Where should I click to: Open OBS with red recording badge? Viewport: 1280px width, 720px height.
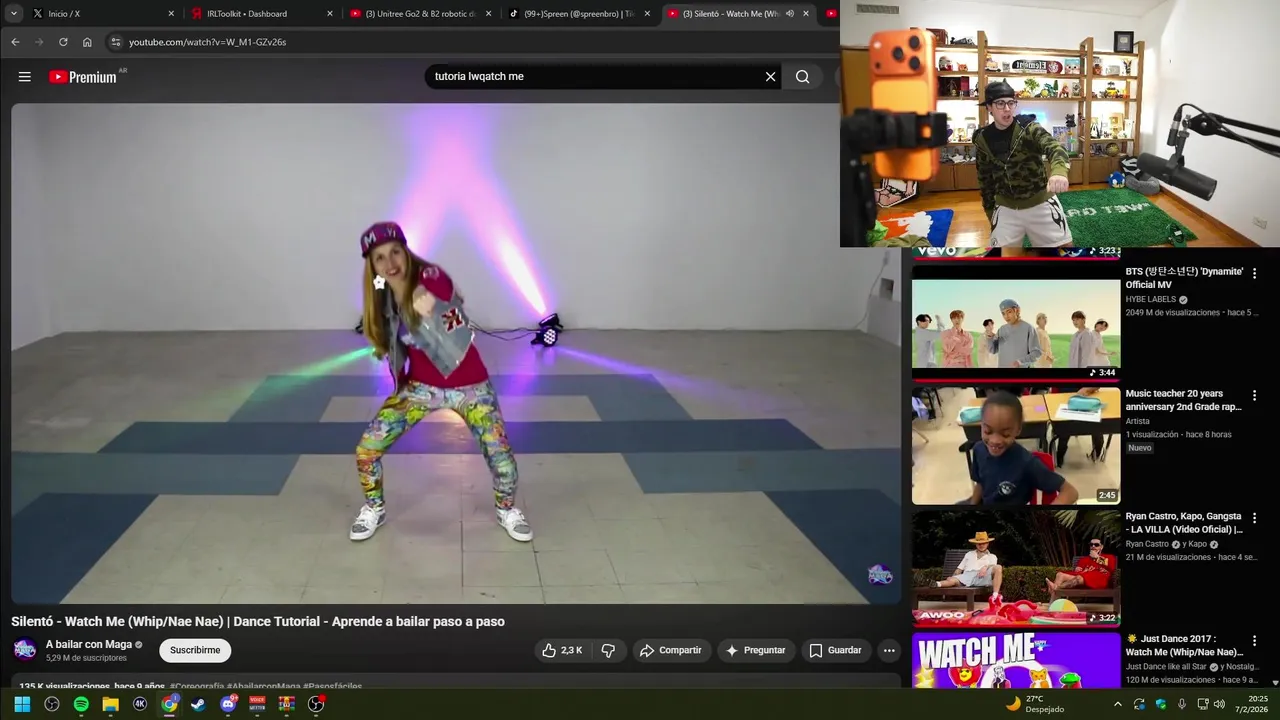[316, 704]
